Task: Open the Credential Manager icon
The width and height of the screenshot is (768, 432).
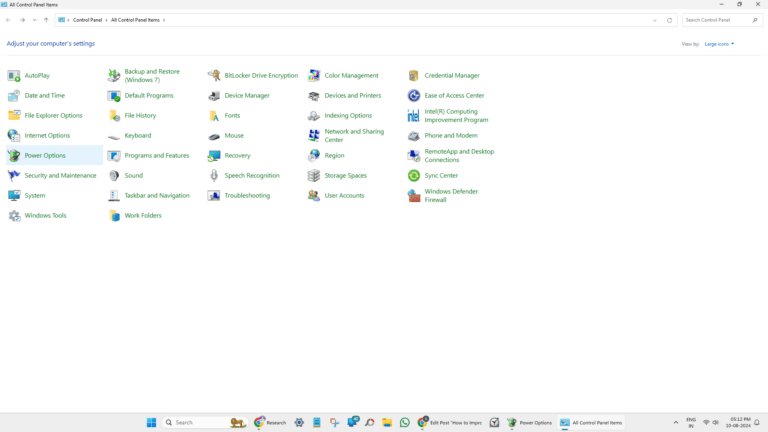Action: [413, 75]
